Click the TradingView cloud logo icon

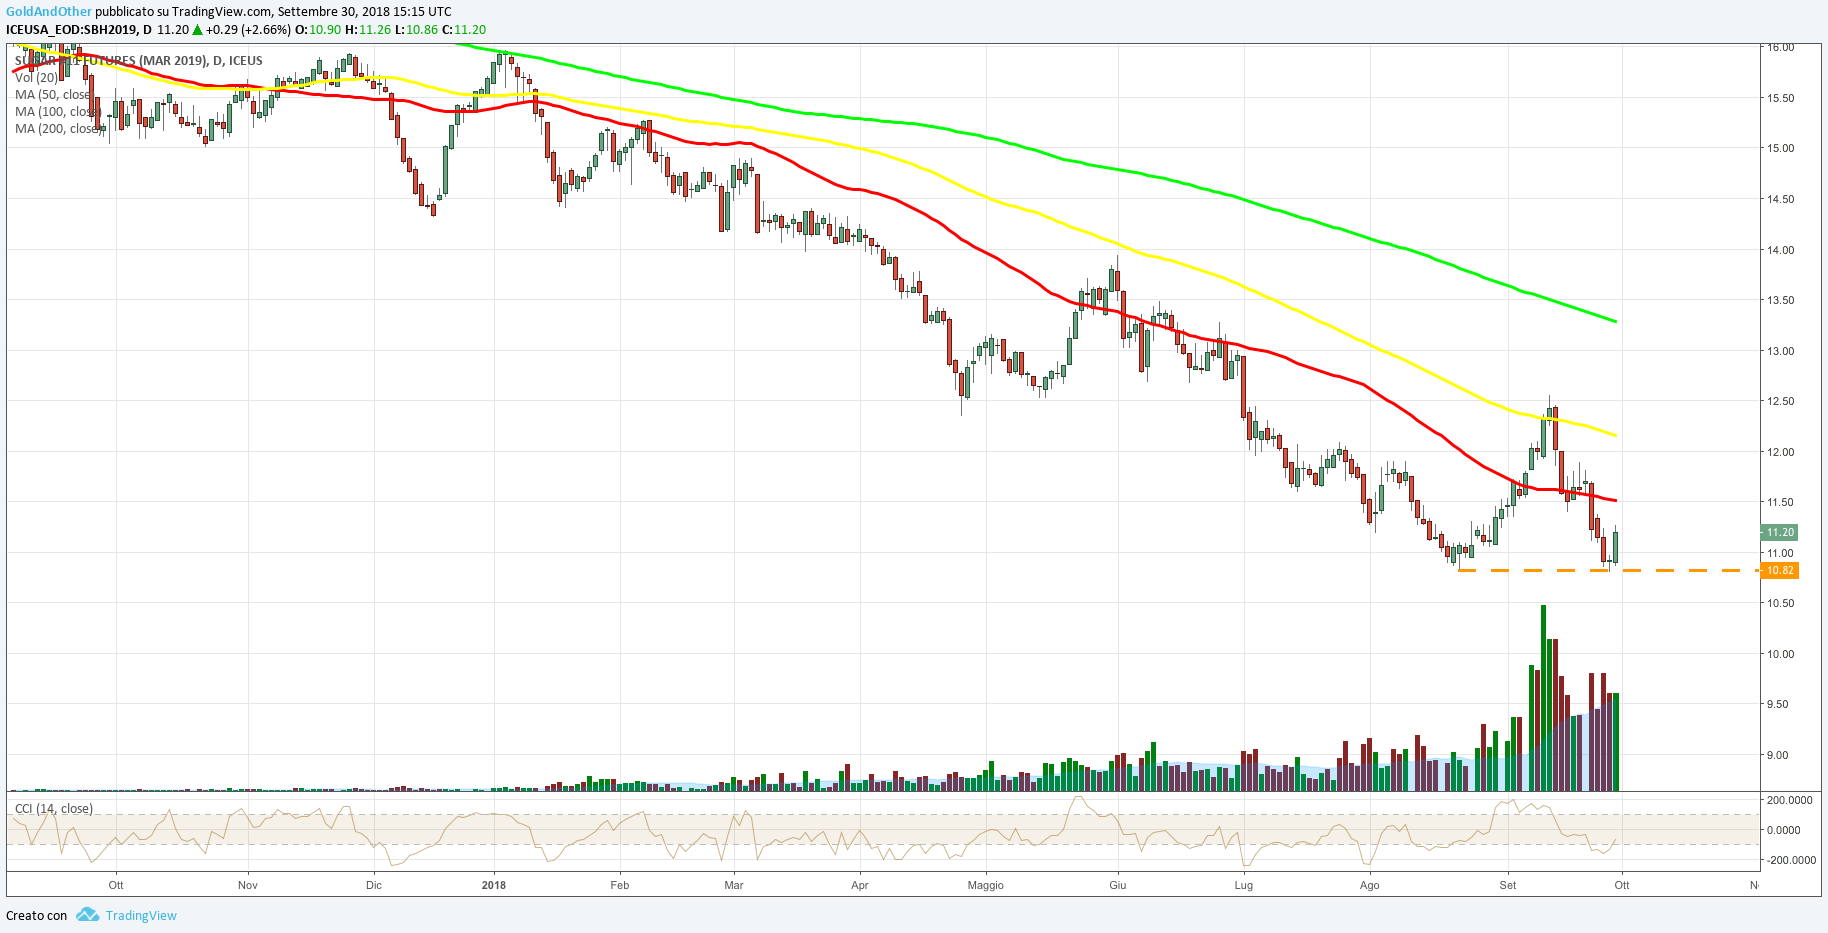tap(87, 915)
